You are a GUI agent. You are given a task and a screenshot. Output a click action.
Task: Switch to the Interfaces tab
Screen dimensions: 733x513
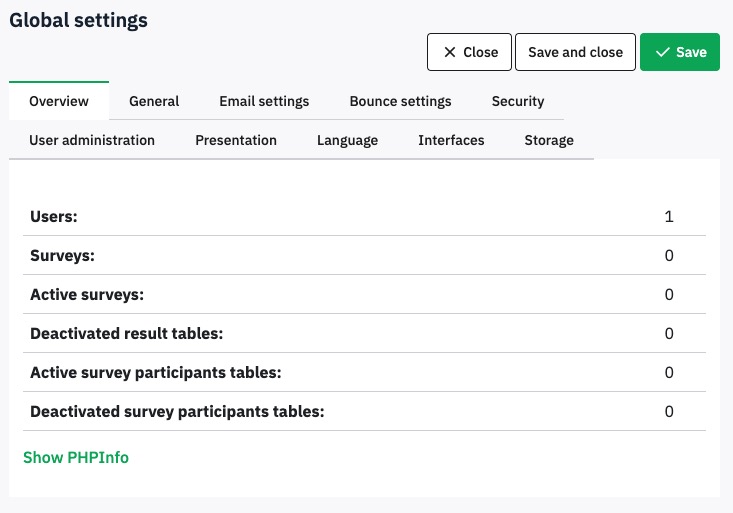pos(451,140)
